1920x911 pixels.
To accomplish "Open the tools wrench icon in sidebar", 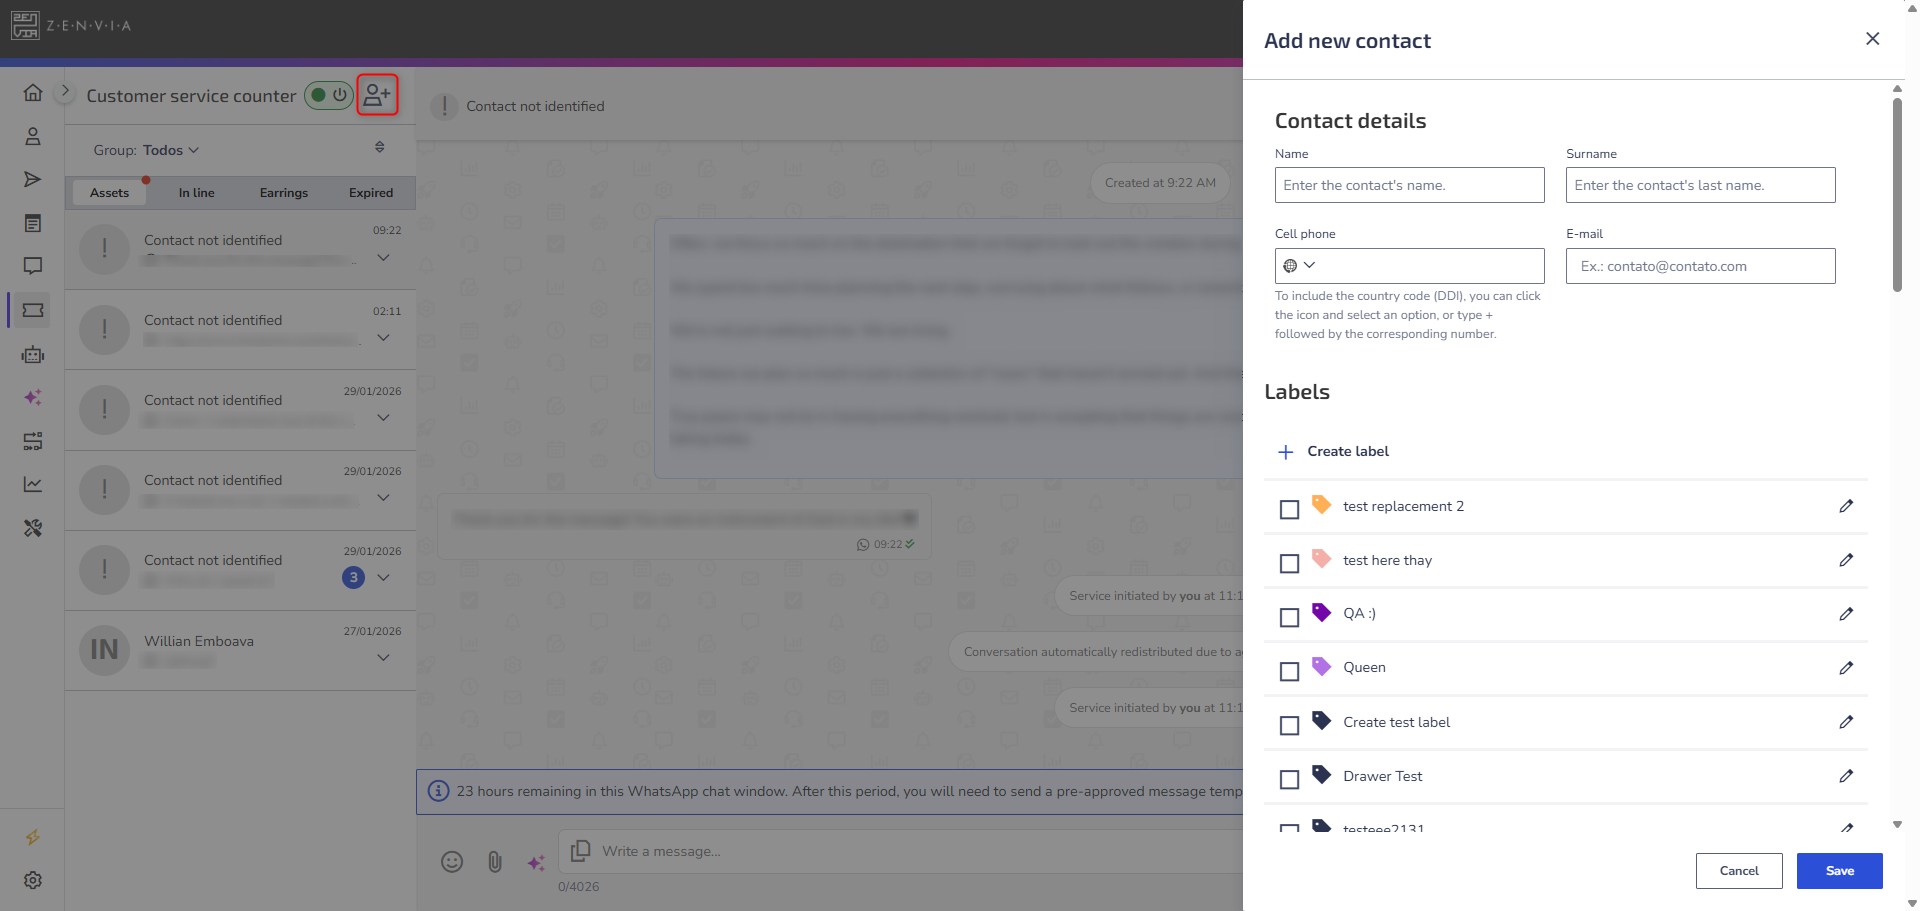I will (x=33, y=528).
